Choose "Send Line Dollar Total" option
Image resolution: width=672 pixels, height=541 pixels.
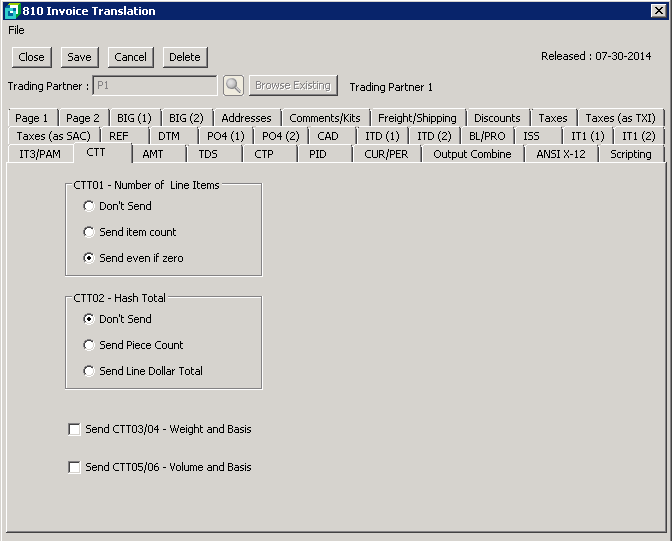90,371
